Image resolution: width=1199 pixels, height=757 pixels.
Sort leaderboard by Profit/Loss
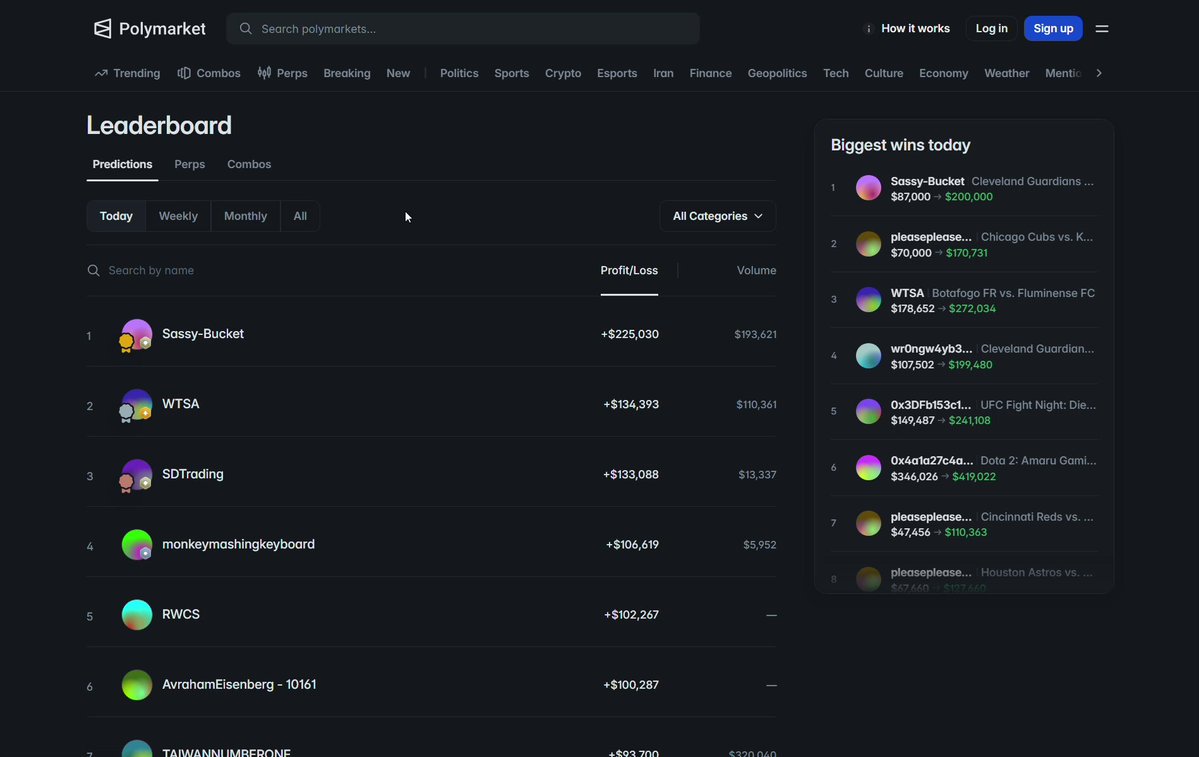pyautogui.click(x=629, y=270)
